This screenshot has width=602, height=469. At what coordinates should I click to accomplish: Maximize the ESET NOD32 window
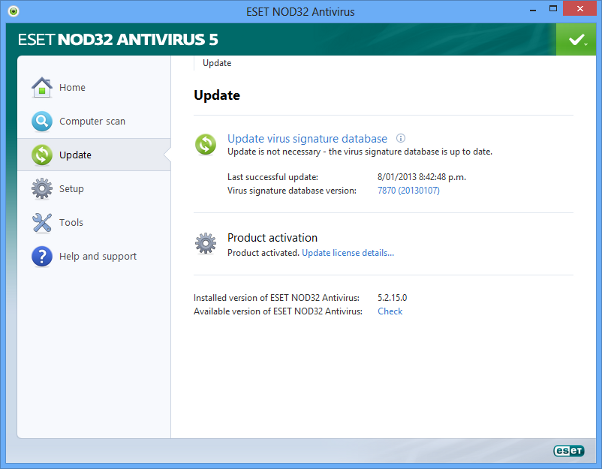pyautogui.click(x=553, y=8)
